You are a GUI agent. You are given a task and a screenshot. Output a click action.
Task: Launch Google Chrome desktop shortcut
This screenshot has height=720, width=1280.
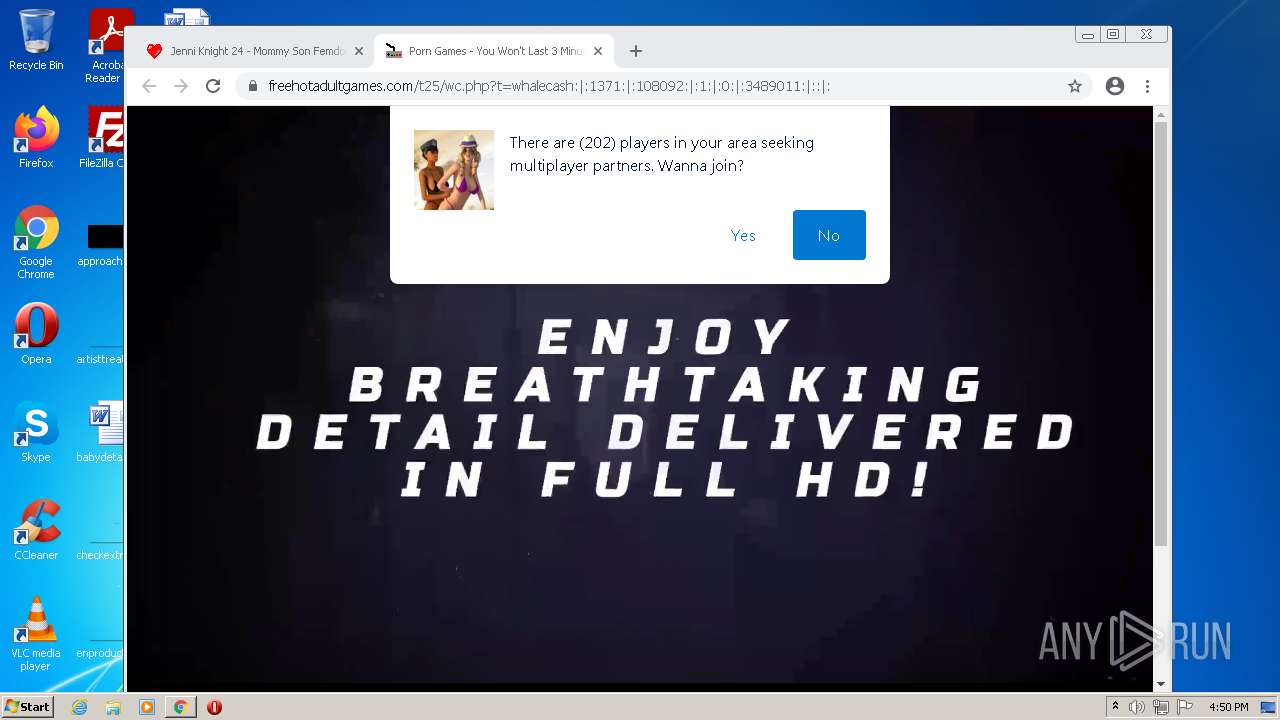[x=36, y=243]
